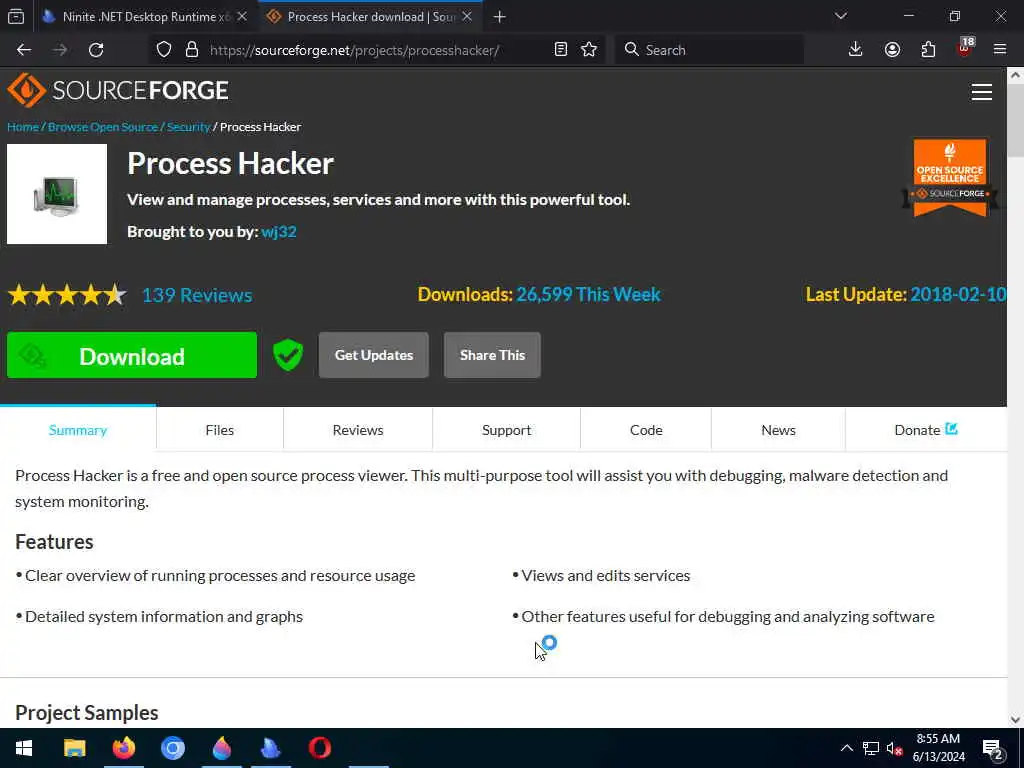
Task: Open Firefox View icon at tab bar start
Action: (x=16, y=17)
